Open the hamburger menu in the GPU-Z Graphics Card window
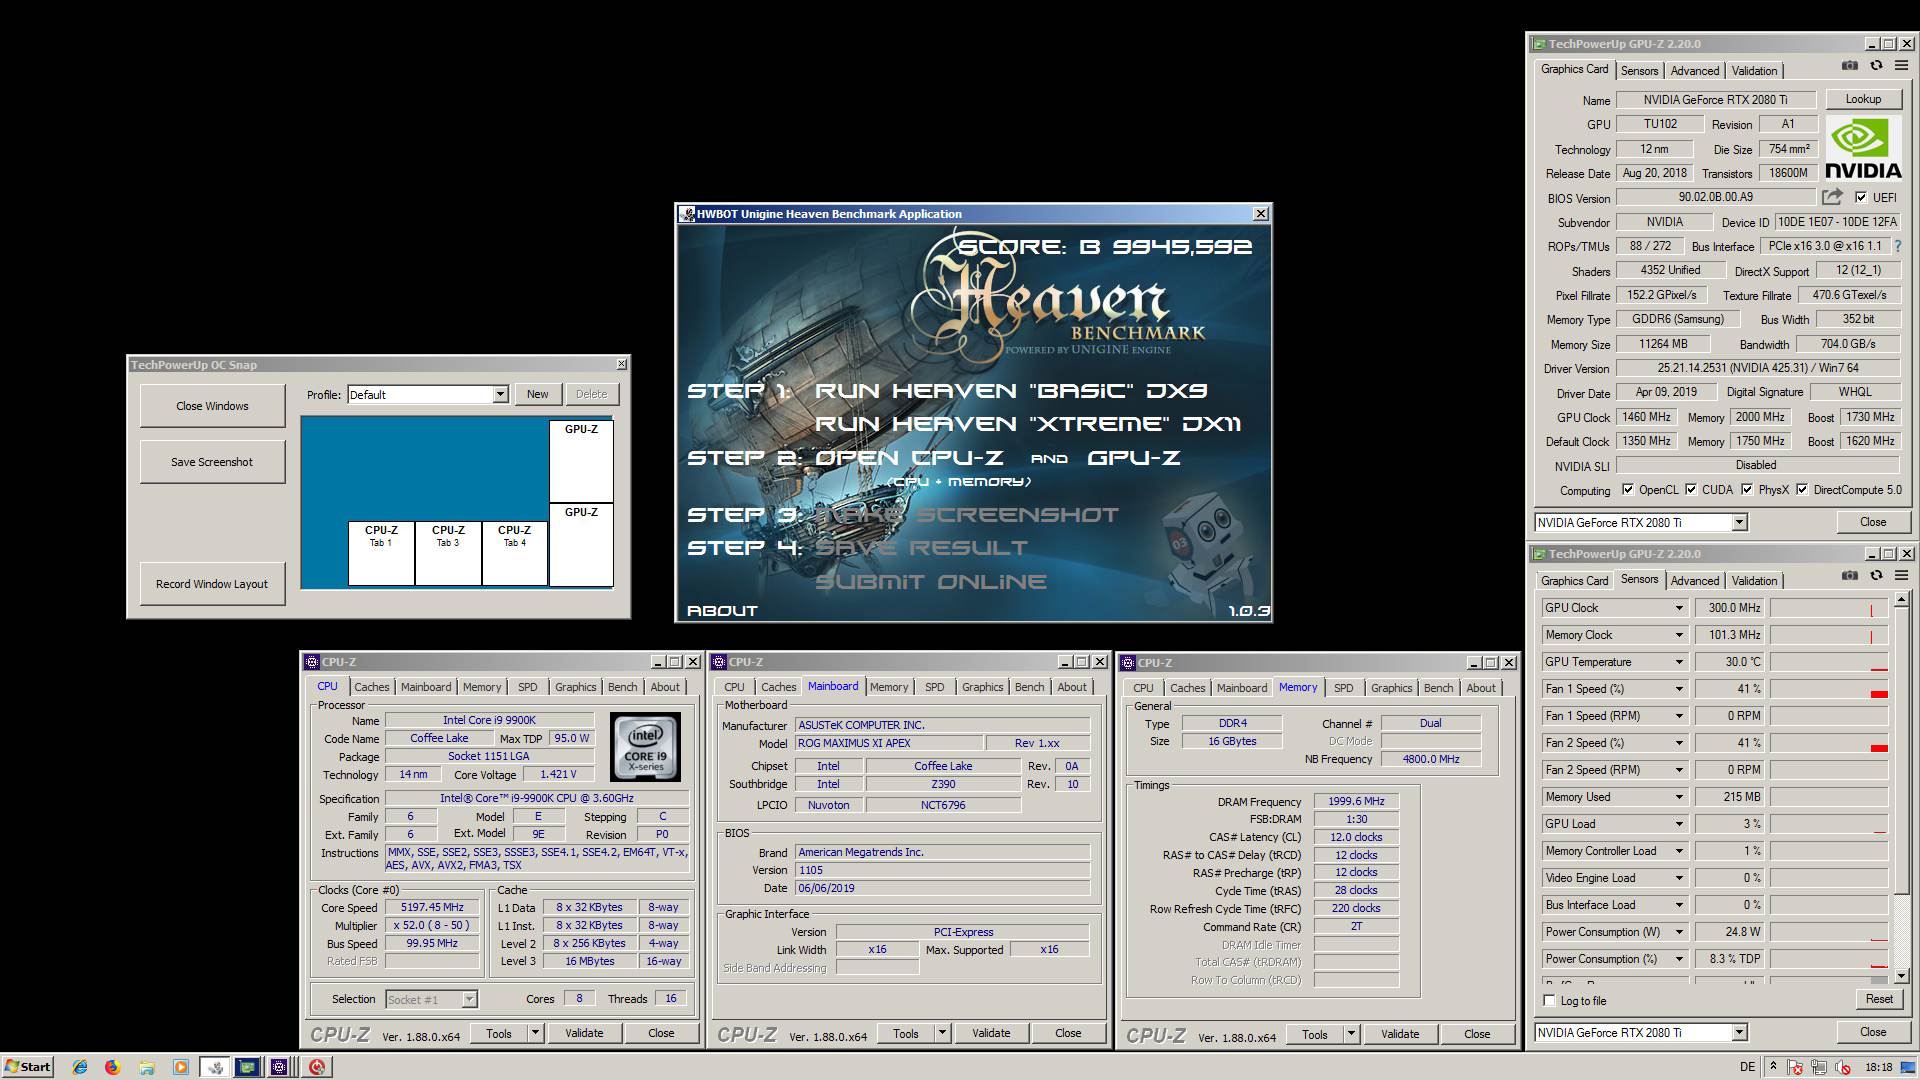 pos(1901,66)
